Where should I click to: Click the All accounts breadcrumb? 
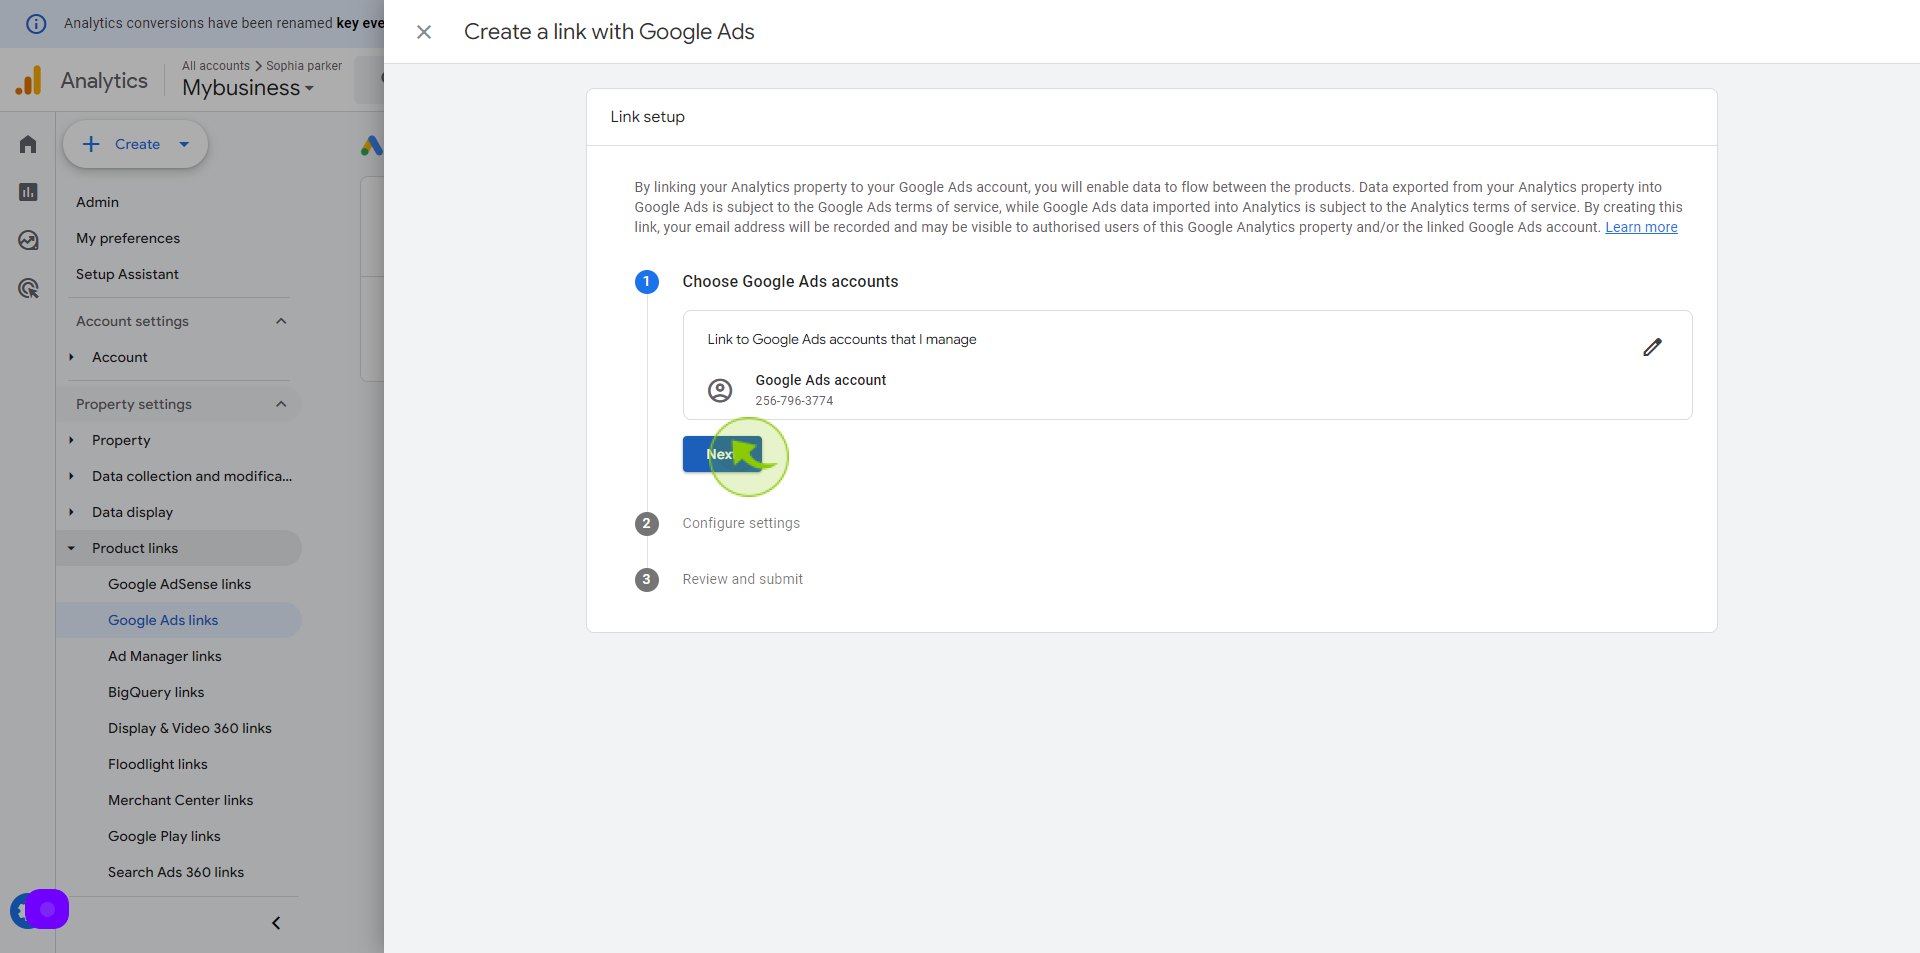click(x=216, y=66)
